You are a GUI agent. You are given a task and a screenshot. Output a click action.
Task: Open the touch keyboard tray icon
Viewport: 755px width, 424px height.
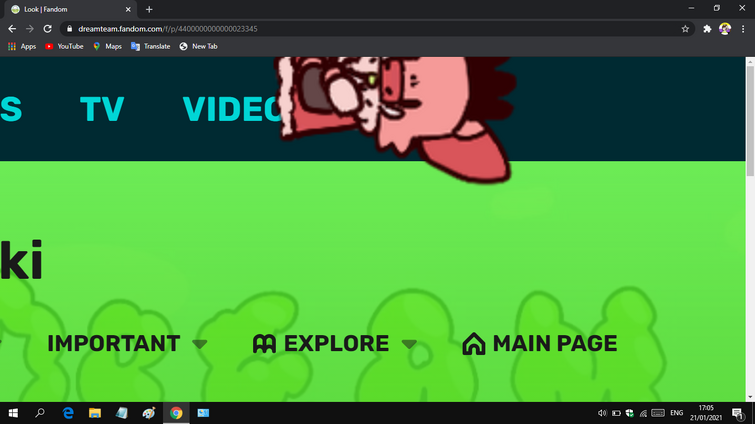pos(658,413)
